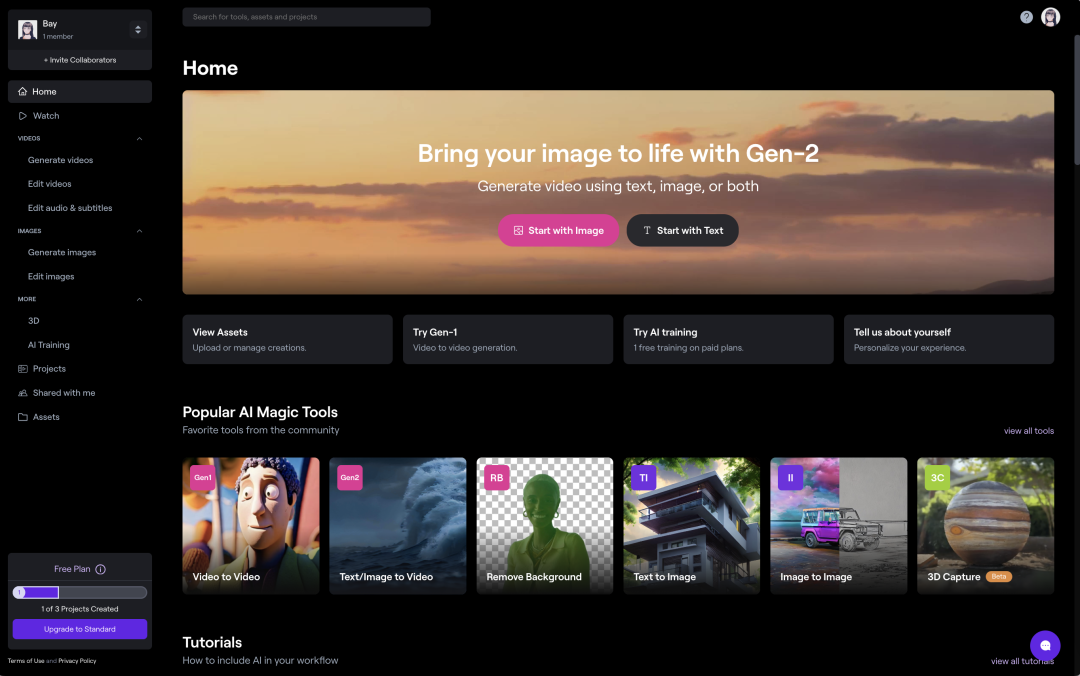This screenshot has height=676, width=1080.
Task: Open the view all tutorials link
Action: [1022, 661]
